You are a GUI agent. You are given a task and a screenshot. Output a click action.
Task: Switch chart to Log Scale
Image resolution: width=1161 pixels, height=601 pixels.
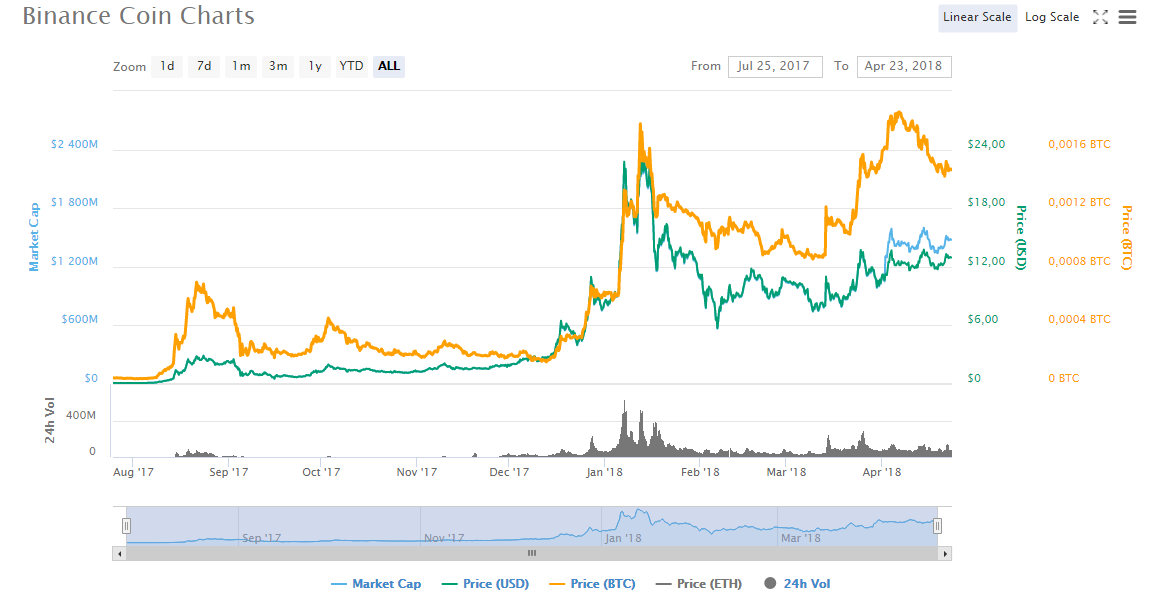pos(1051,17)
